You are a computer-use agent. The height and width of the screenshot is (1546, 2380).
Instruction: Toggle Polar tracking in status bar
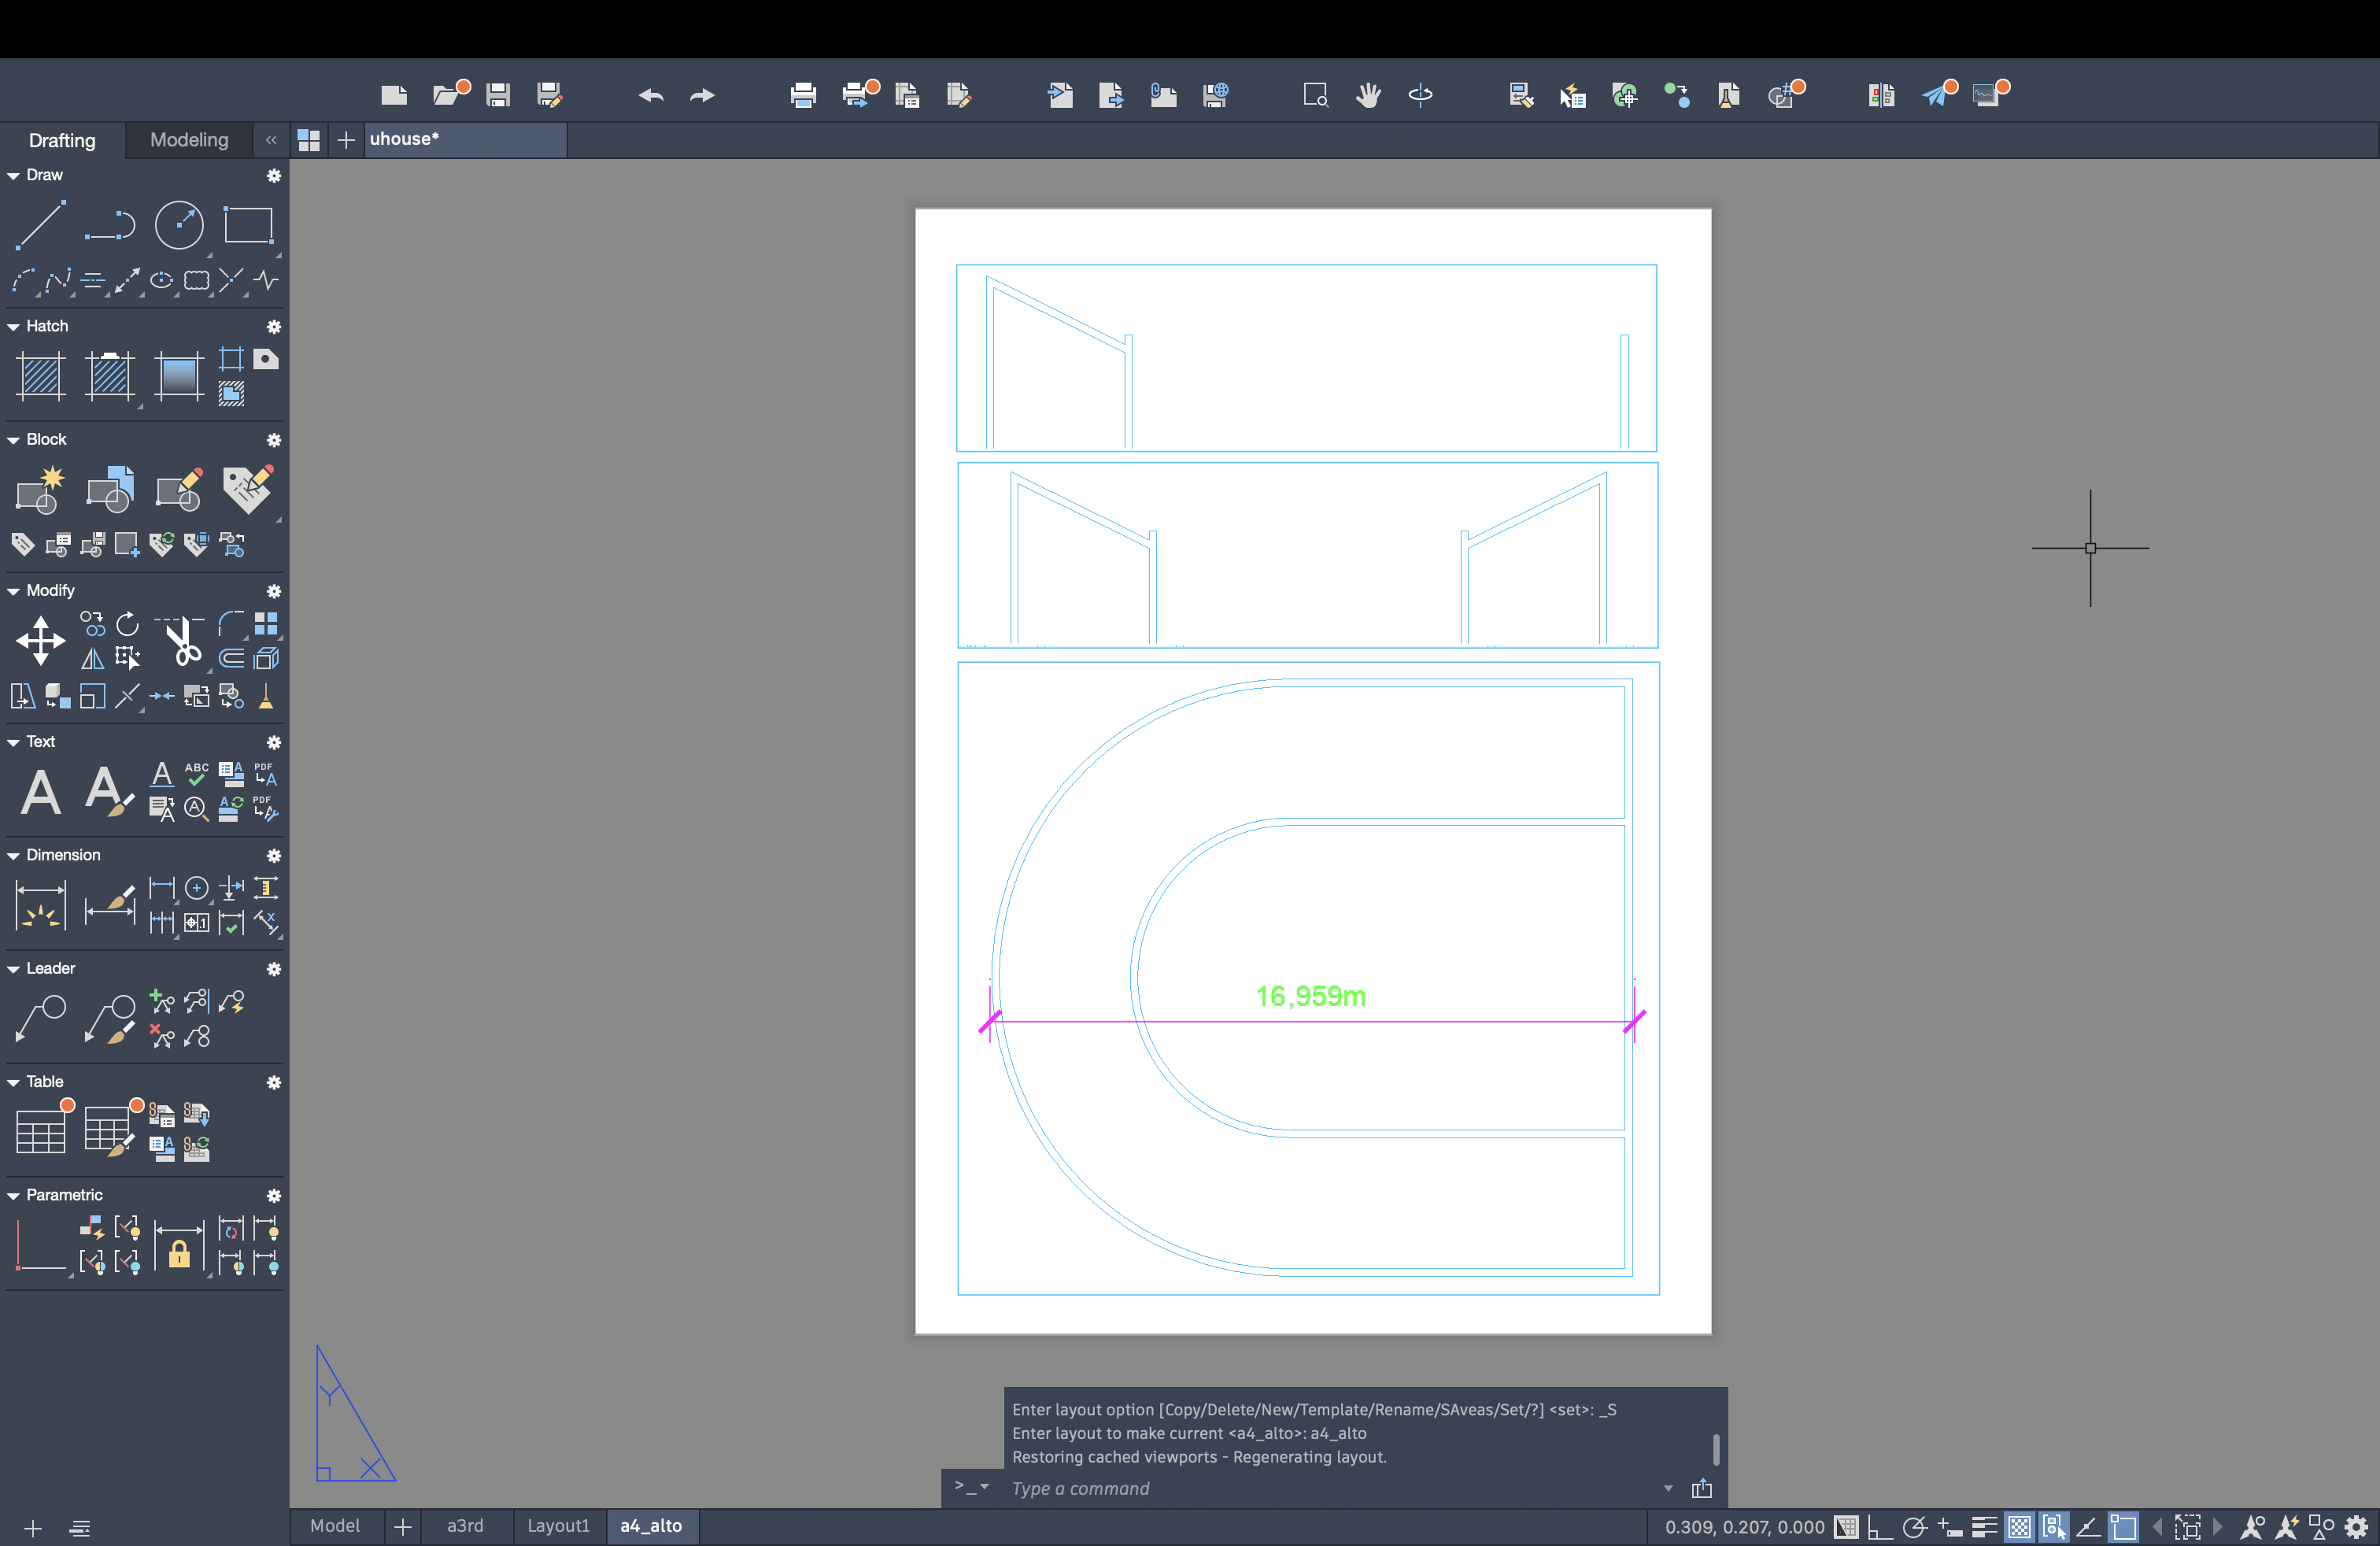(x=1914, y=1527)
